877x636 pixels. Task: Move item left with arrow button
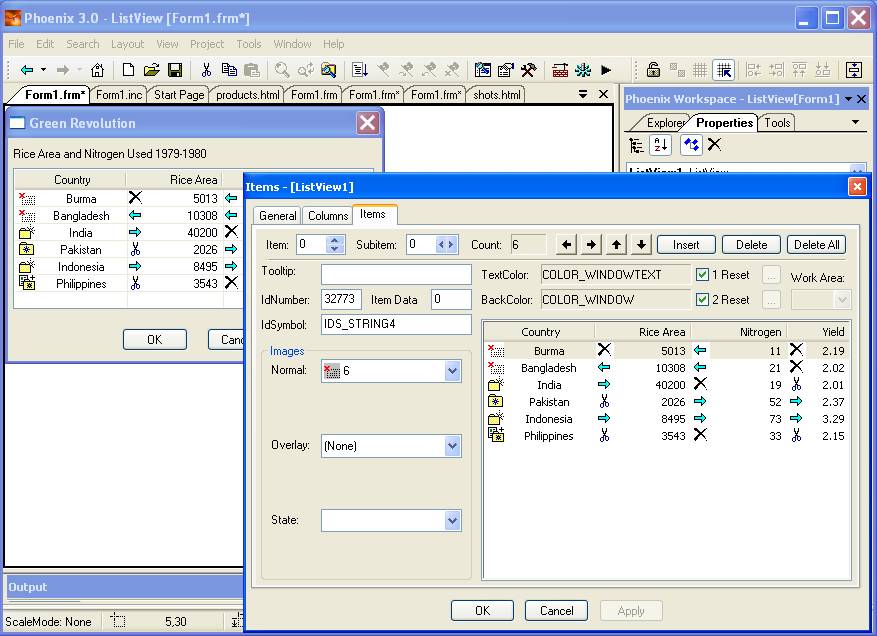tap(567, 244)
